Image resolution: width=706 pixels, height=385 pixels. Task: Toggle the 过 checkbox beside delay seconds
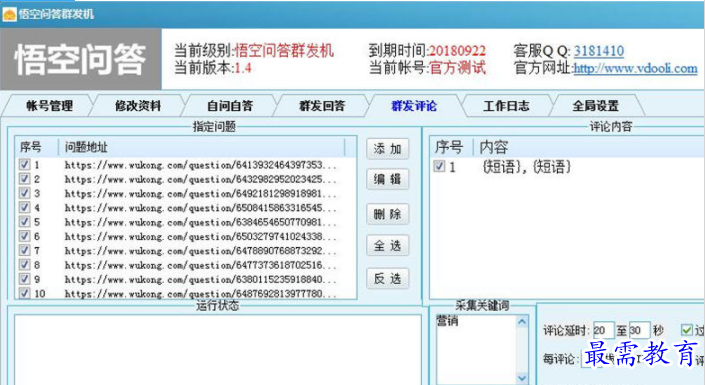[x=687, y=330]
